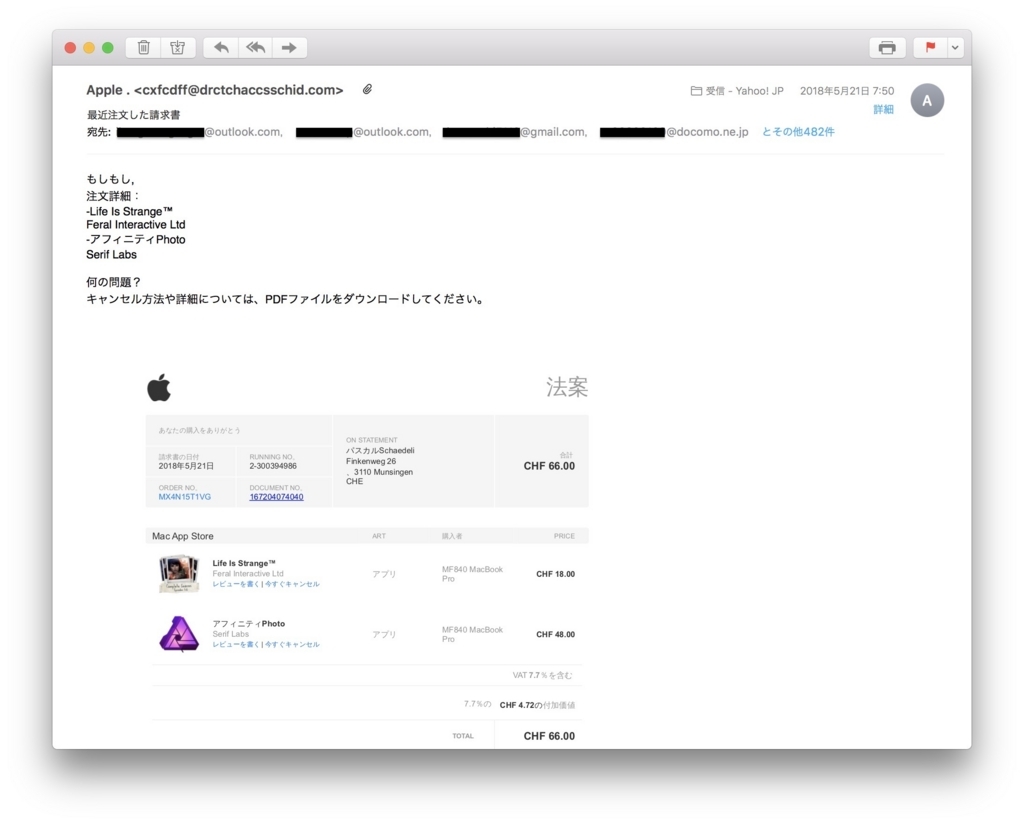Viewport: 1024px width, 824px height.
Task: Click the sender avatar circle A
Action: (927, 101)
